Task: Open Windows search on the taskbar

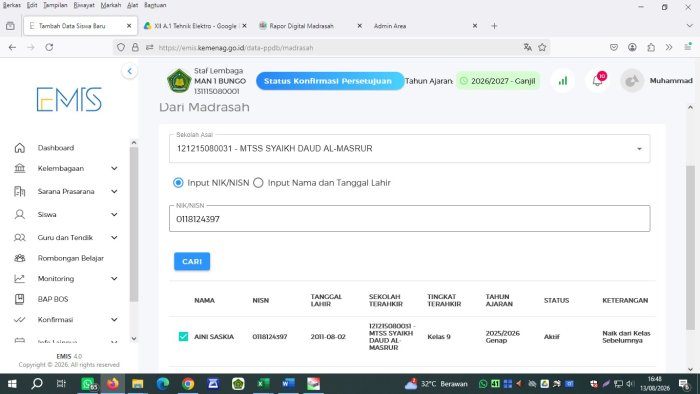Action: click(x=37, y=384)
